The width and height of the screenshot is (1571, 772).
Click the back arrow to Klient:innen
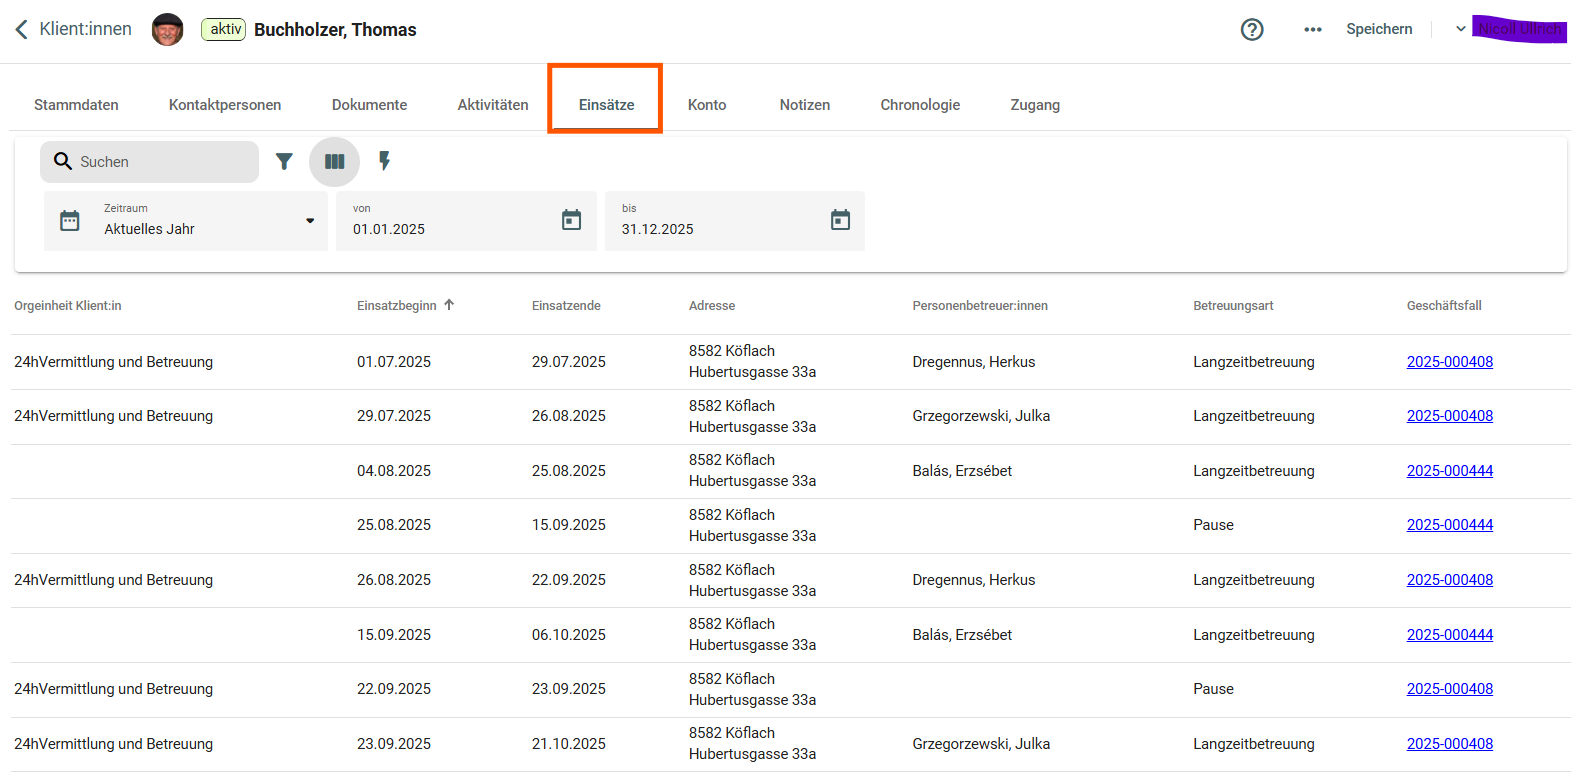point(21,29)
